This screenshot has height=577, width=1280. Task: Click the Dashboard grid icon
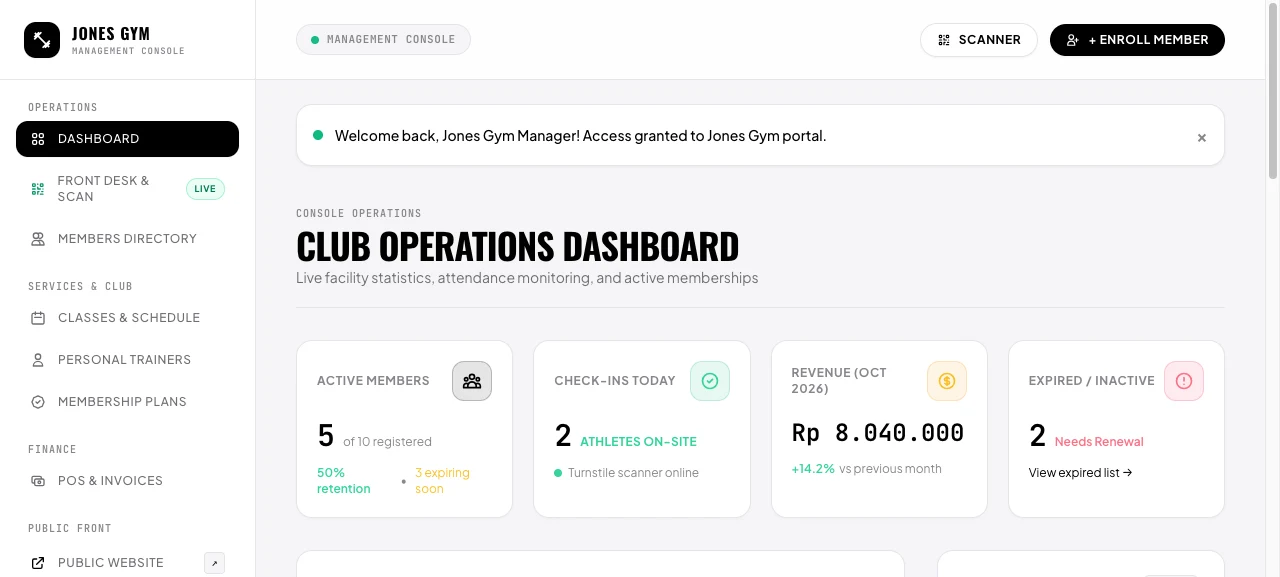coord(38,139)
